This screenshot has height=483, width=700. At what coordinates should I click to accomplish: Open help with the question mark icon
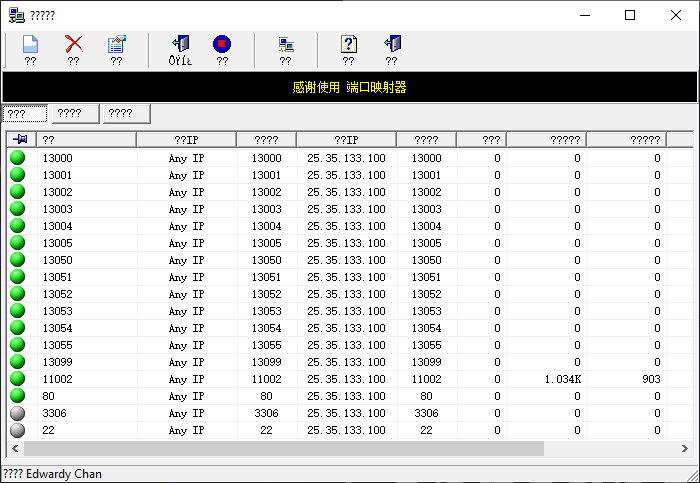348,45
